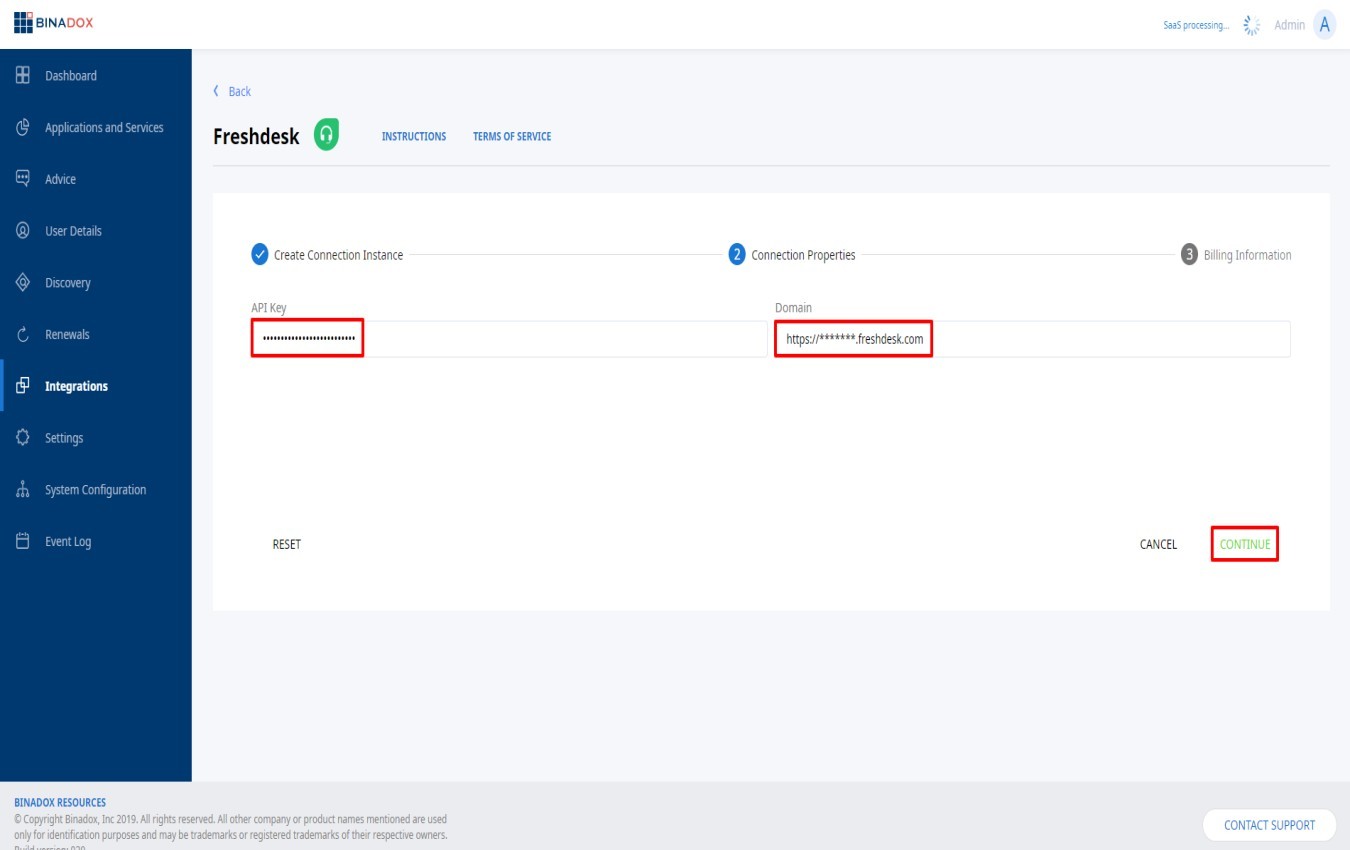This screenshot has width=1350, height=850.
Task: Click the Discovery diamond icon
Action: [x=22, y=283]
